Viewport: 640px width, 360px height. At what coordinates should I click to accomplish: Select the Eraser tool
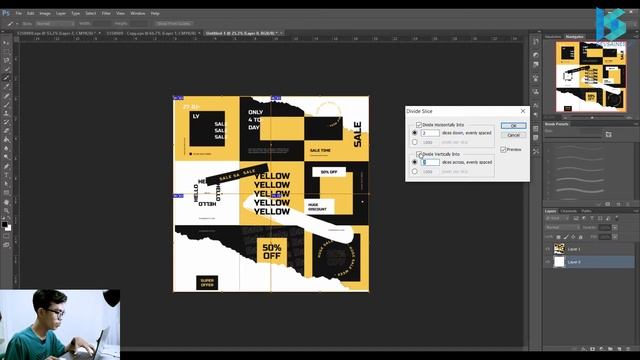click(6, 131)
